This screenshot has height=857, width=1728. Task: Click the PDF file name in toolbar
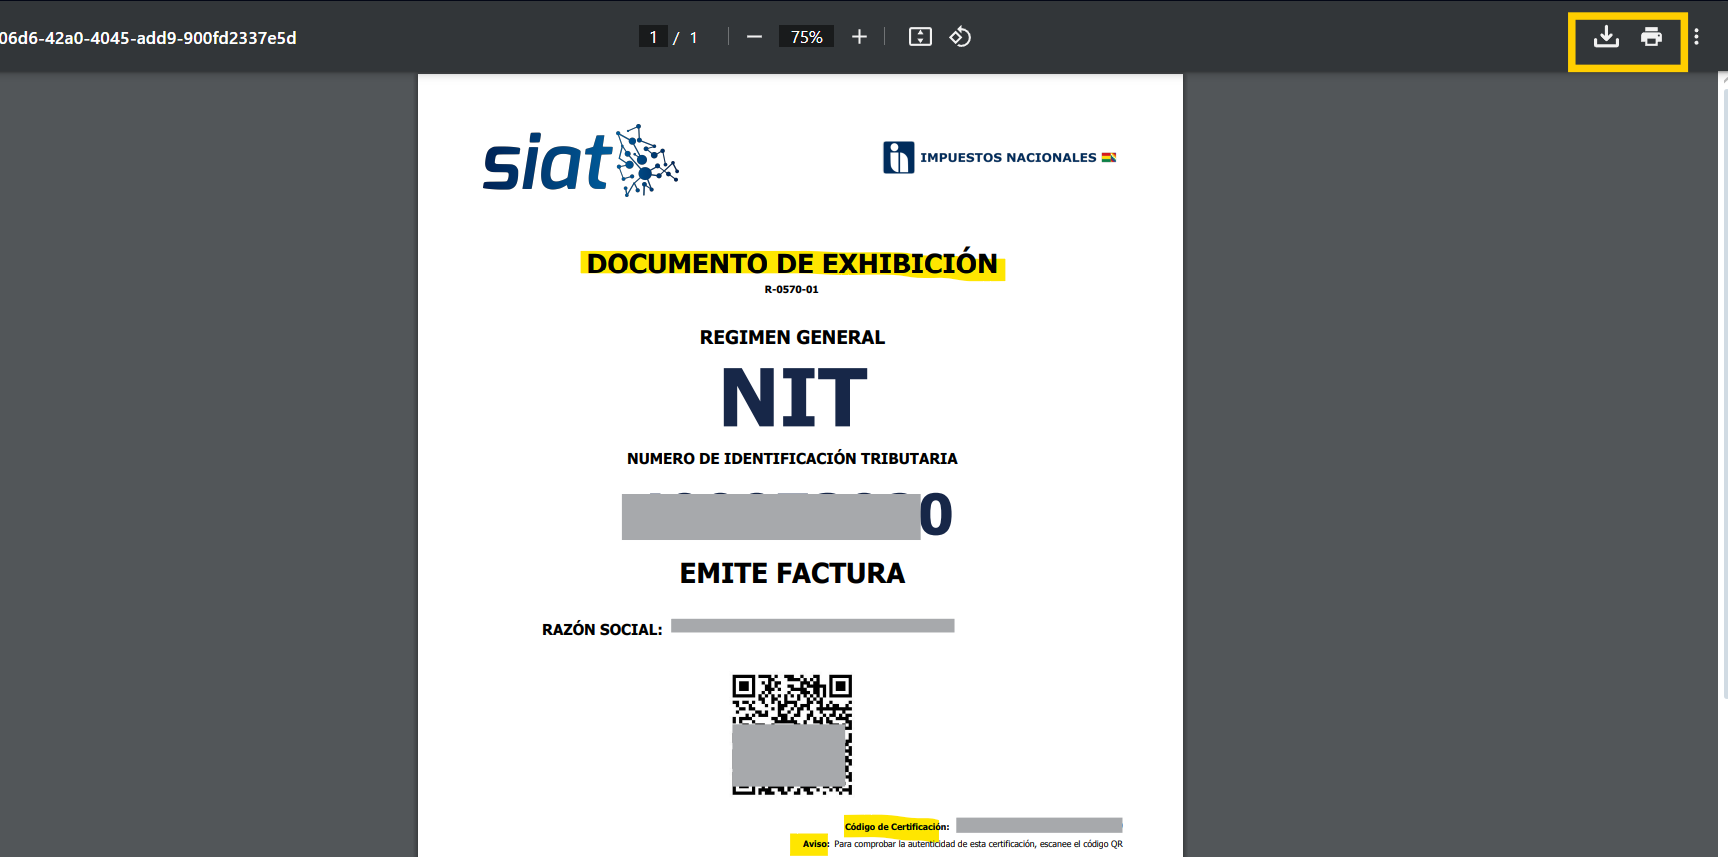coord(148,38)
